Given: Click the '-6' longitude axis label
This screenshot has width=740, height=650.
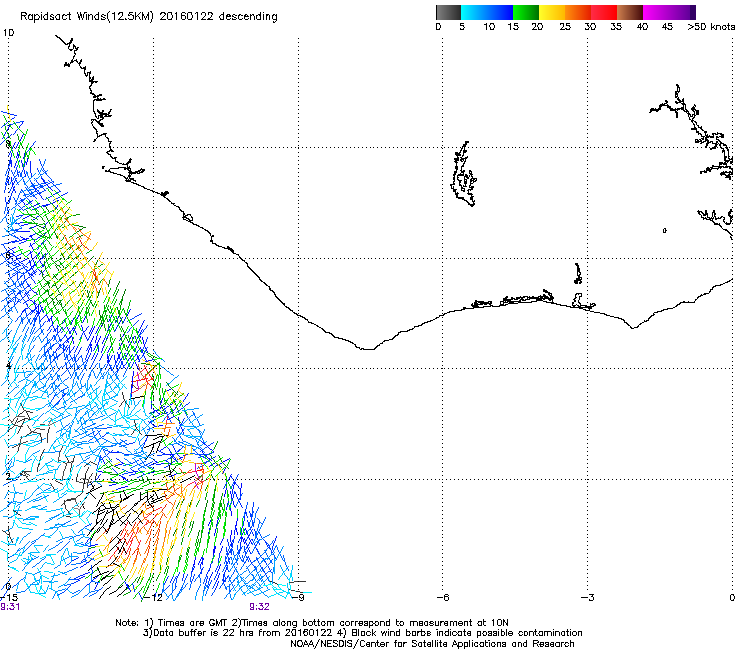Looking at the screenshot, I should [443, 597].
